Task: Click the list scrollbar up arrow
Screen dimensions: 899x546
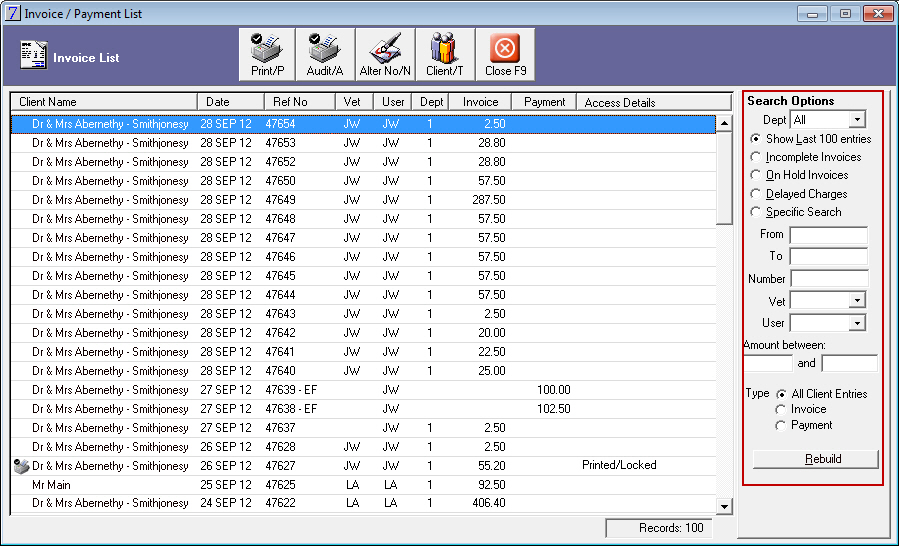Action: [x=724, y=123]
